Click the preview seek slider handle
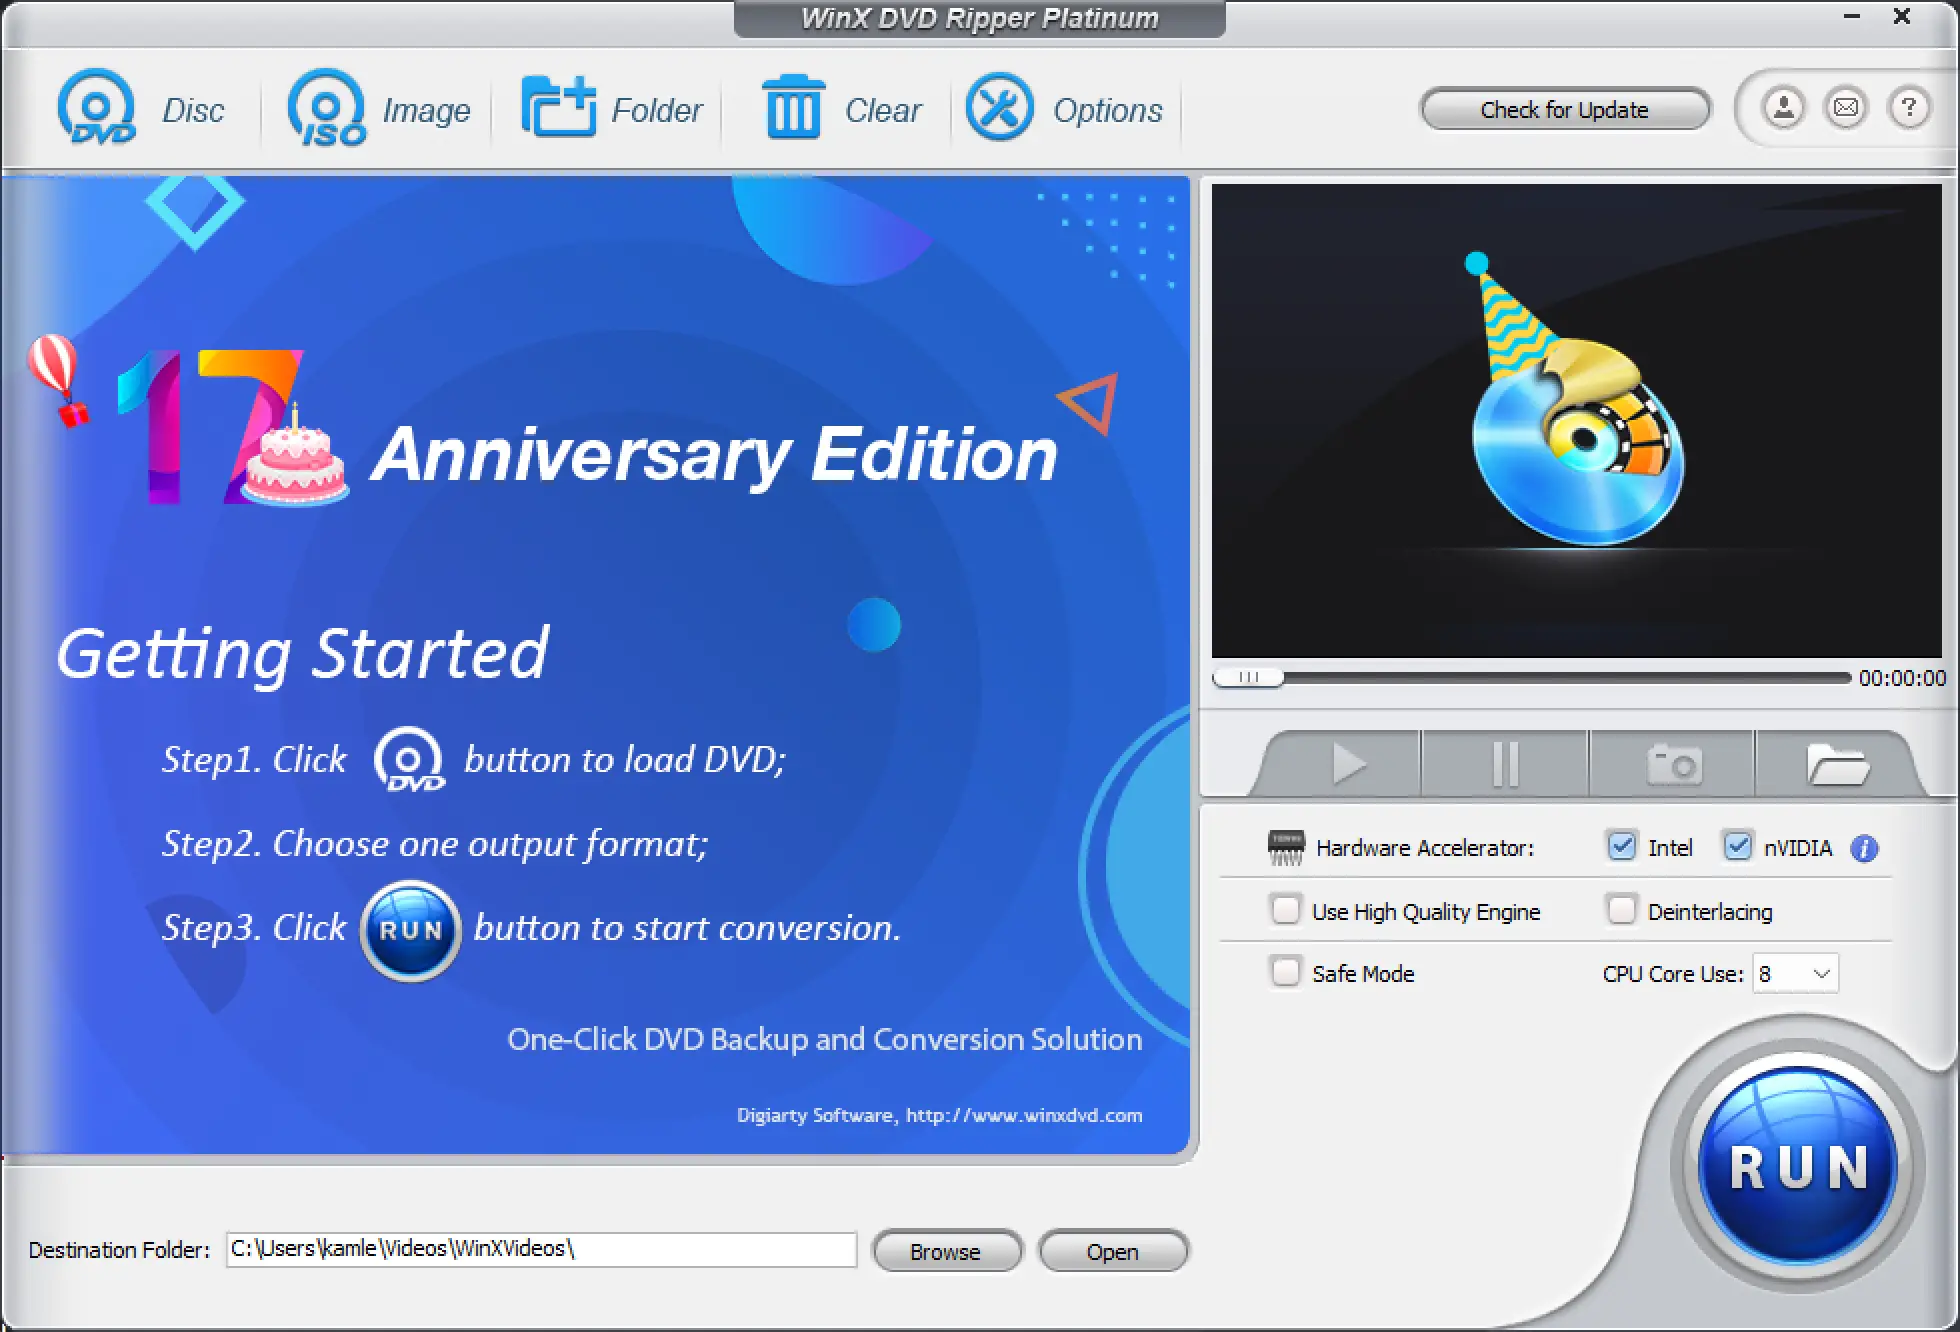This screenshot has height=1332, width=1960. 1248,677
